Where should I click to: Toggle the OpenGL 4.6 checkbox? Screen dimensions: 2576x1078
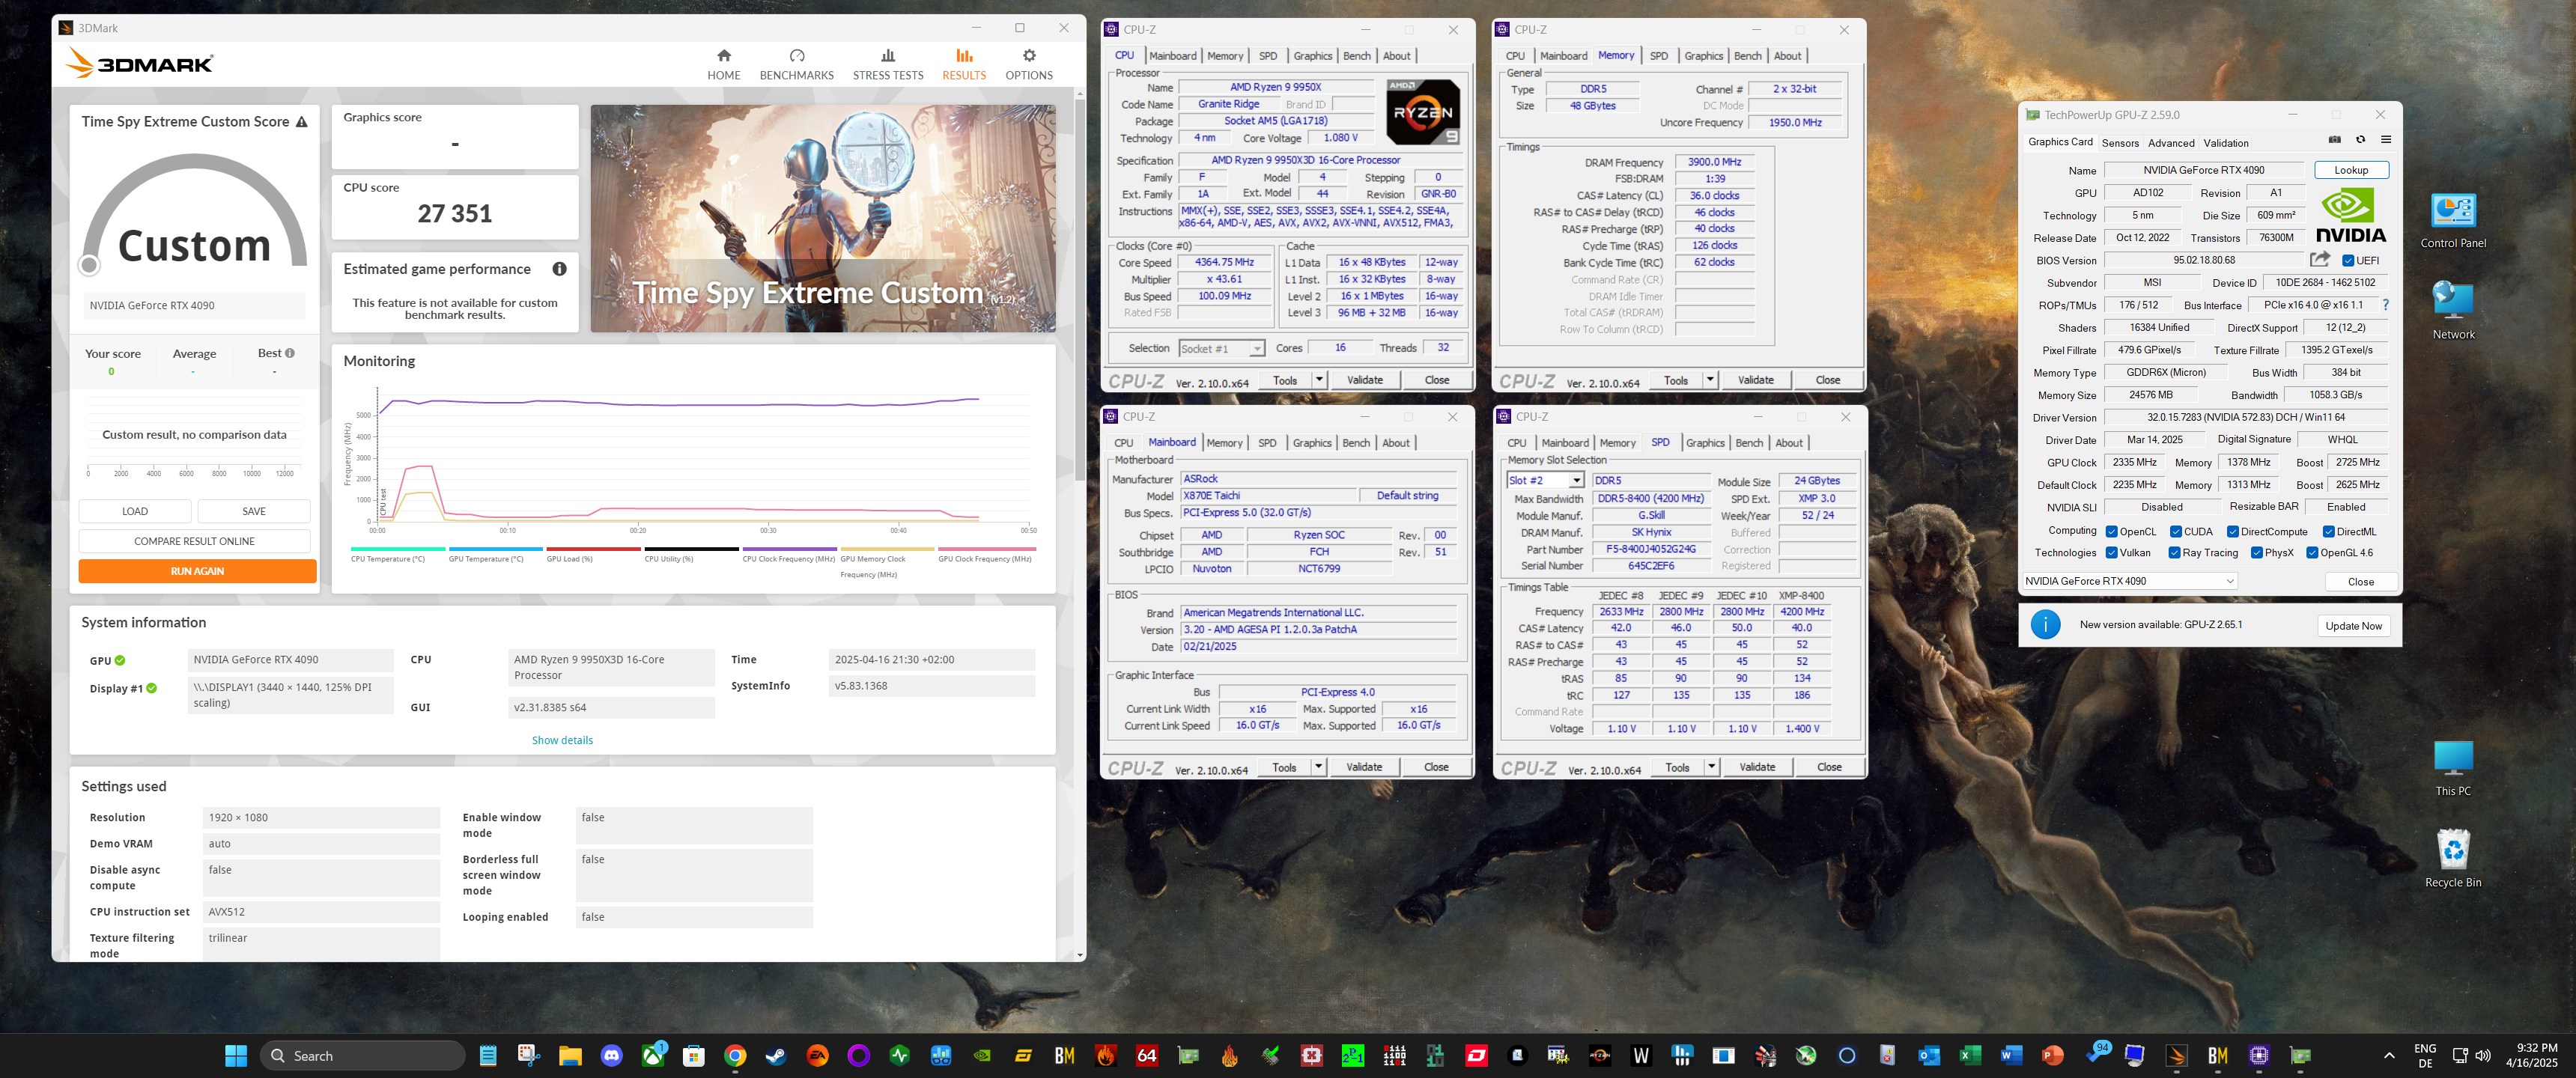click(2312, 553)
